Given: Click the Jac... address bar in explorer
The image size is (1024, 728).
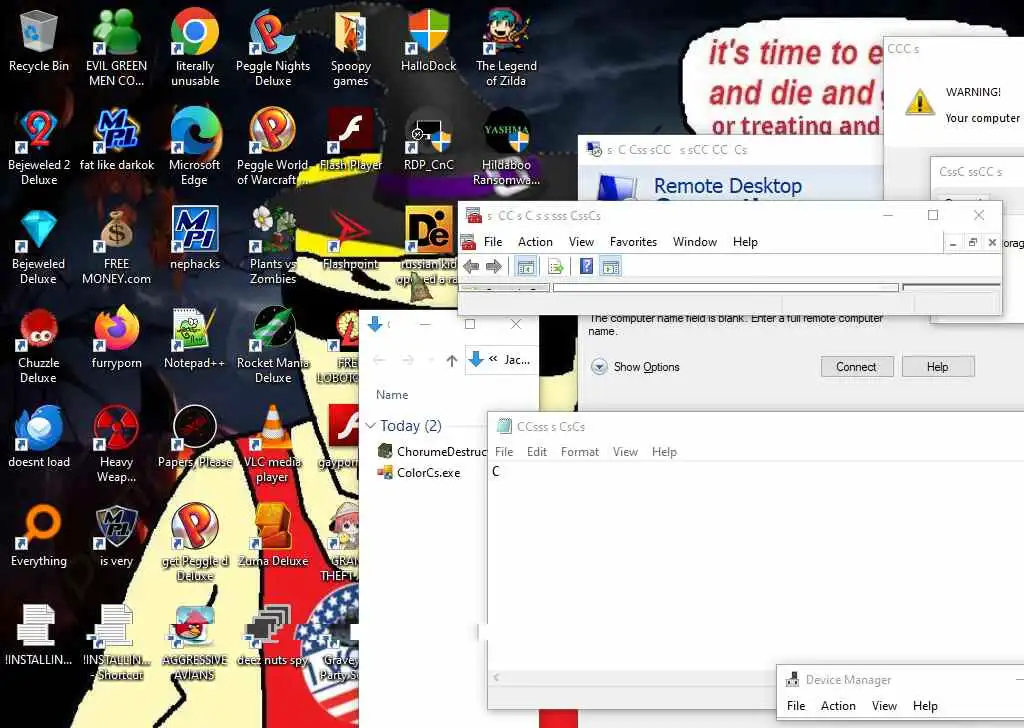Looking at the screenshot, I should [x=502, y=360].
